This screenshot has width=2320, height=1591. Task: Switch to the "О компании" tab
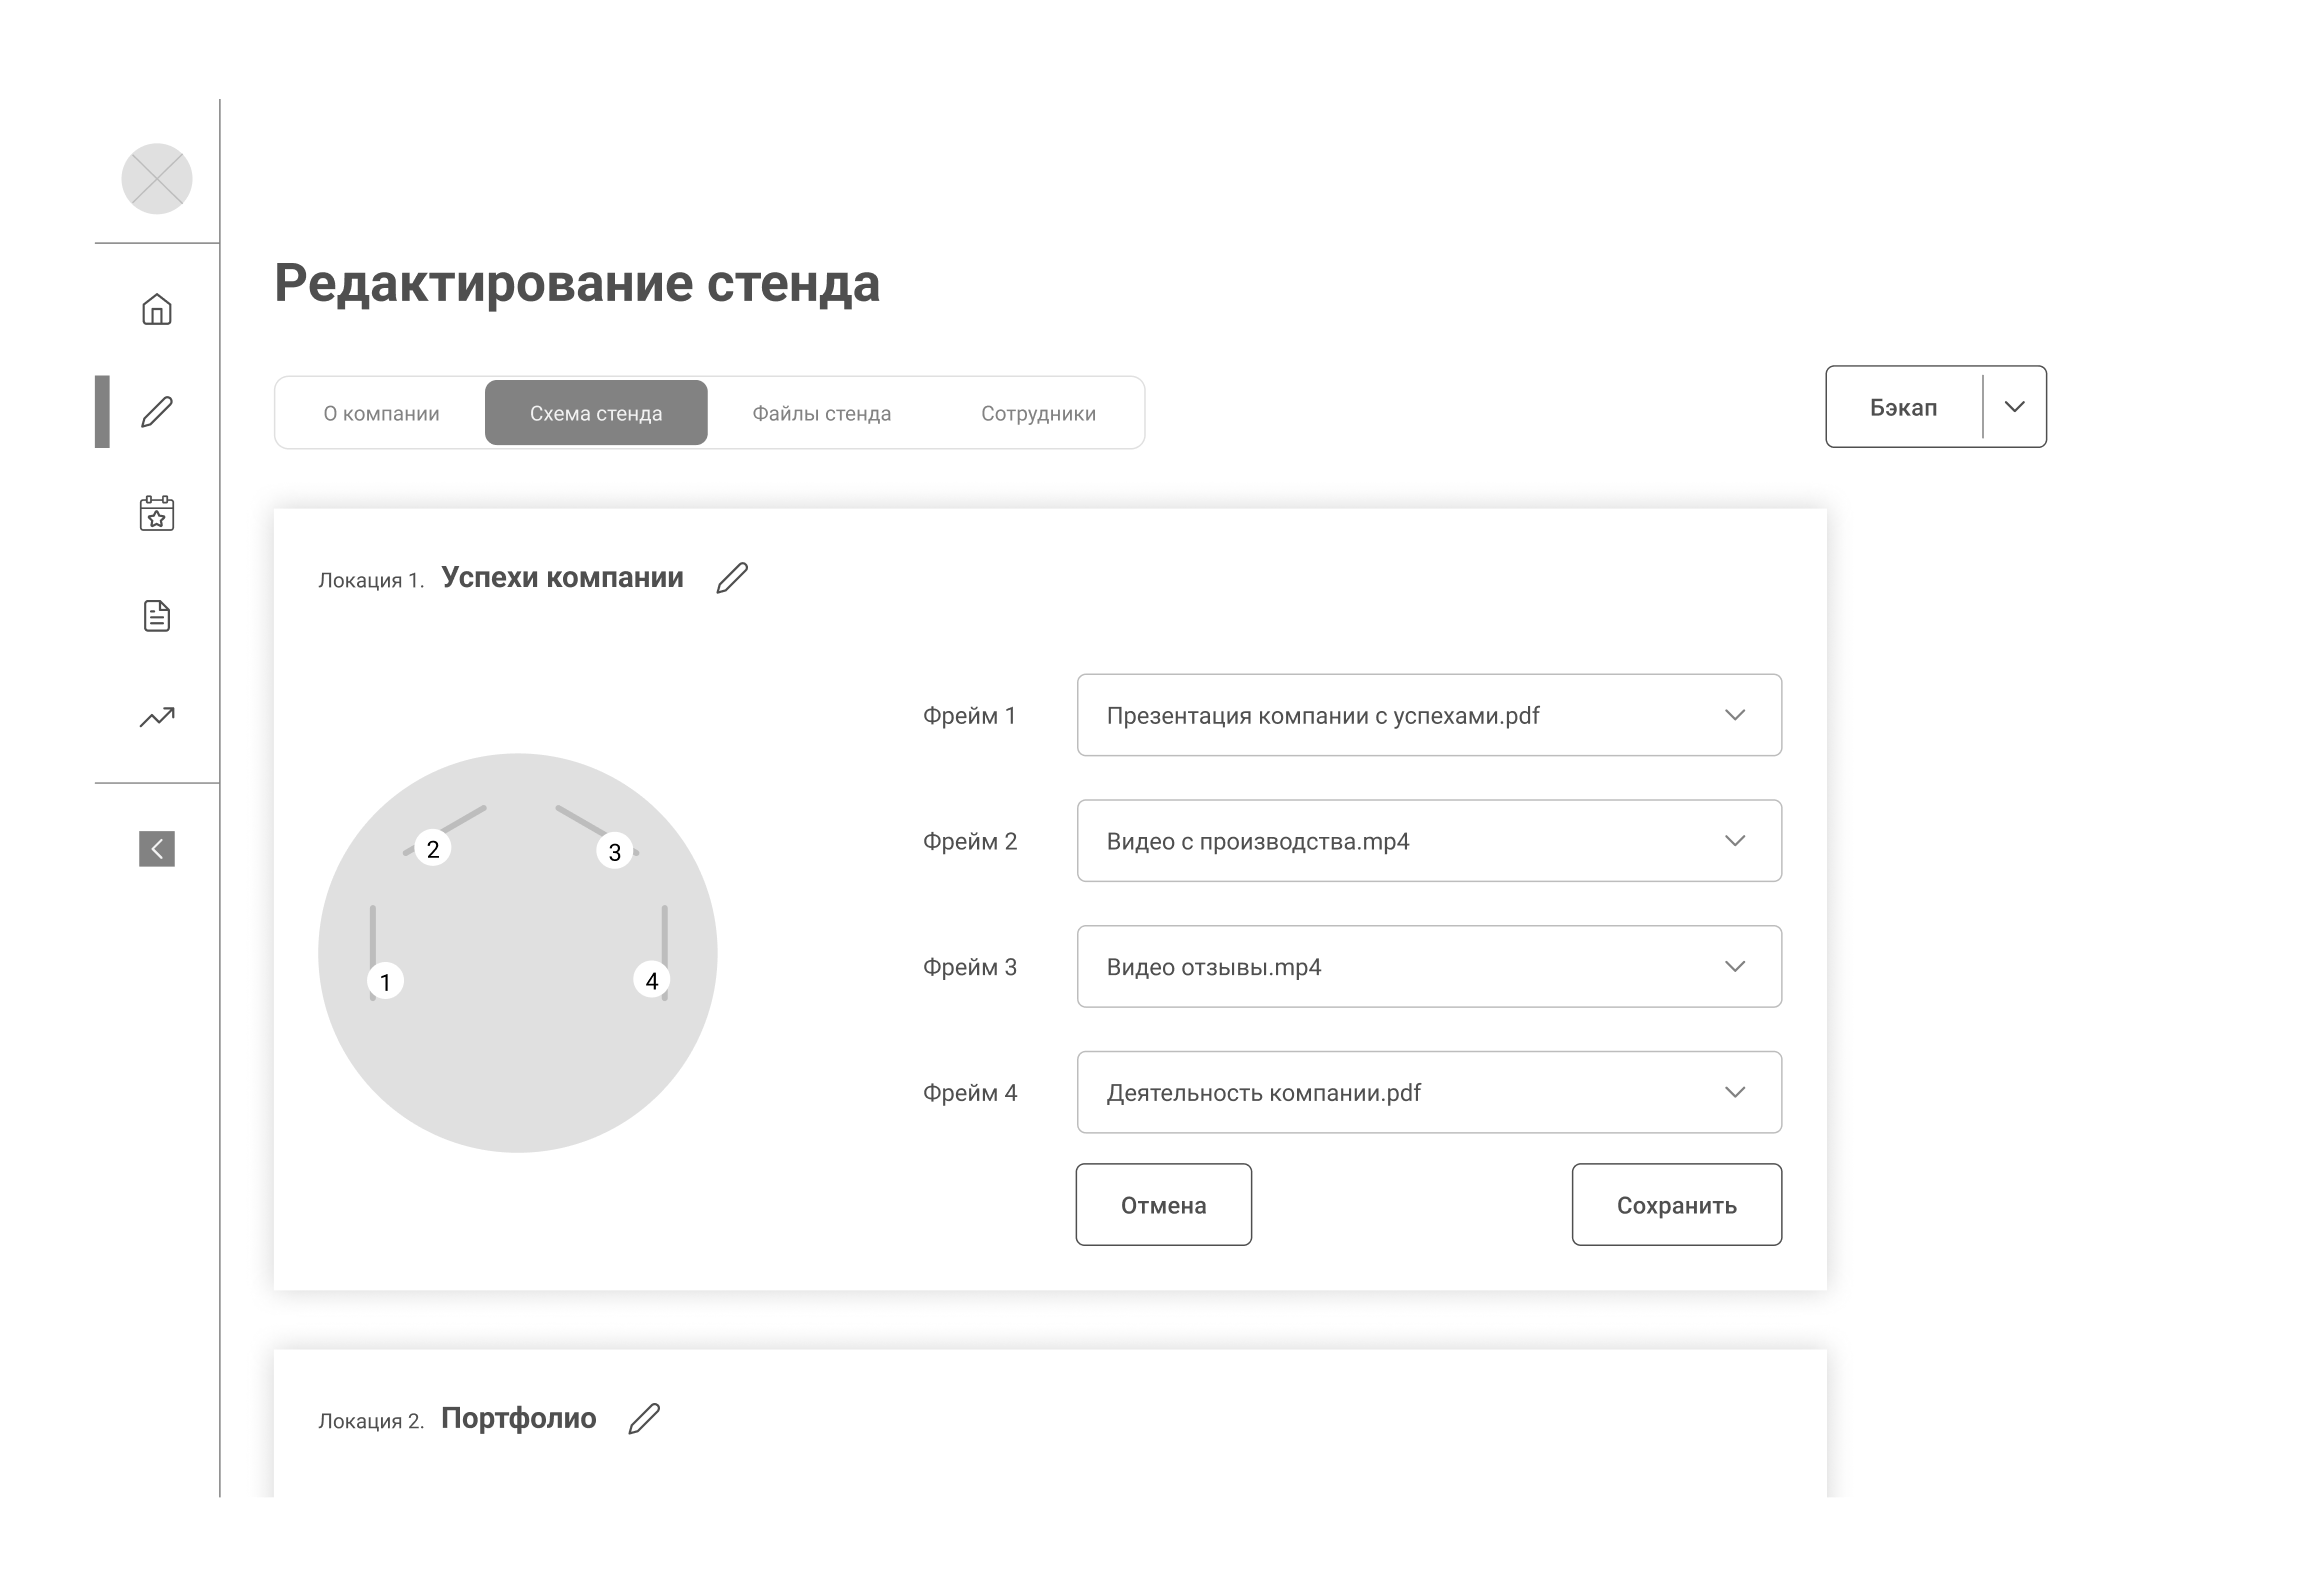(381, 413)
